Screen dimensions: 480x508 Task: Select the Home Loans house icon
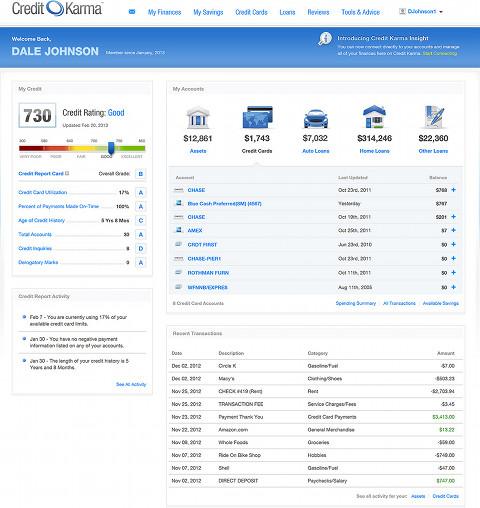[x=374, y=117]
